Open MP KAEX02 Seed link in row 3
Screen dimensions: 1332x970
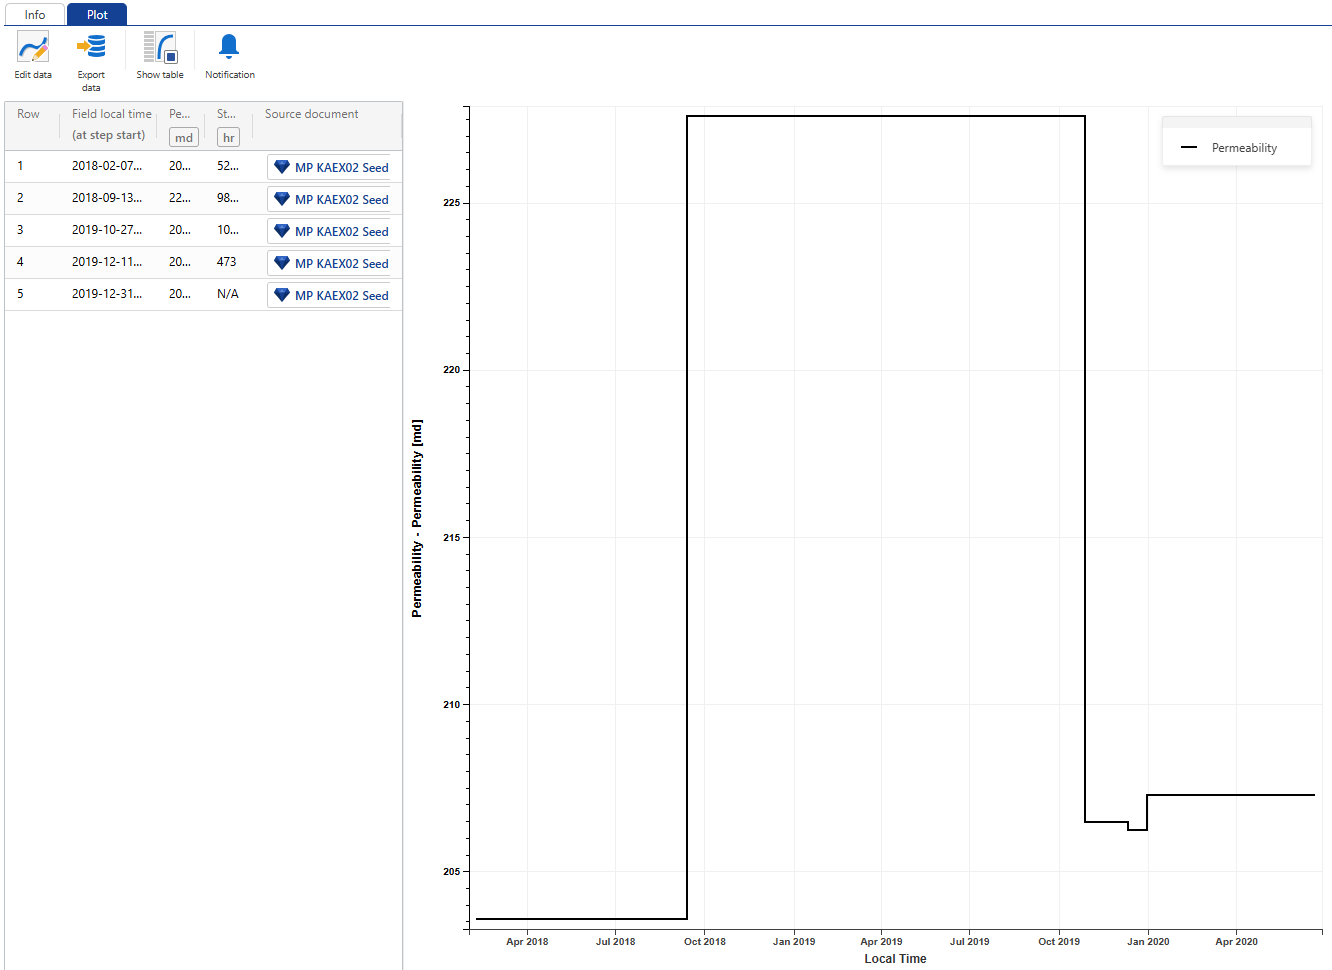pyautogui.click(x=341, y=232)
